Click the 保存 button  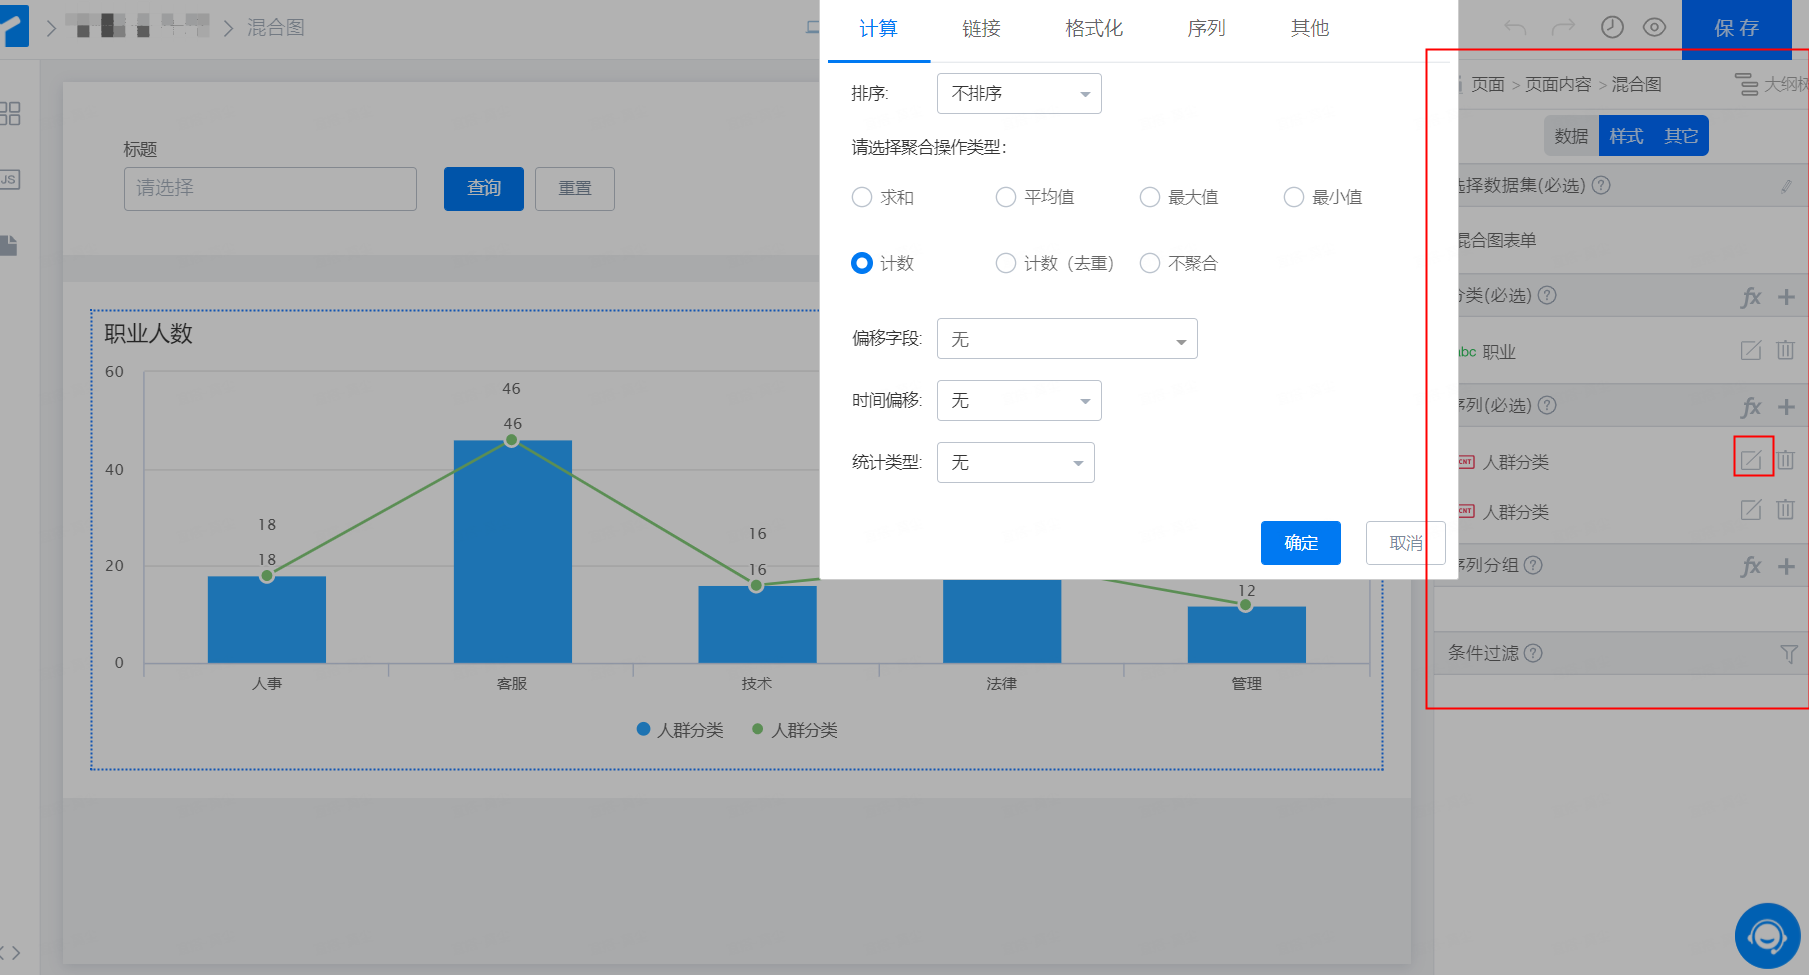coord(1737,28)
